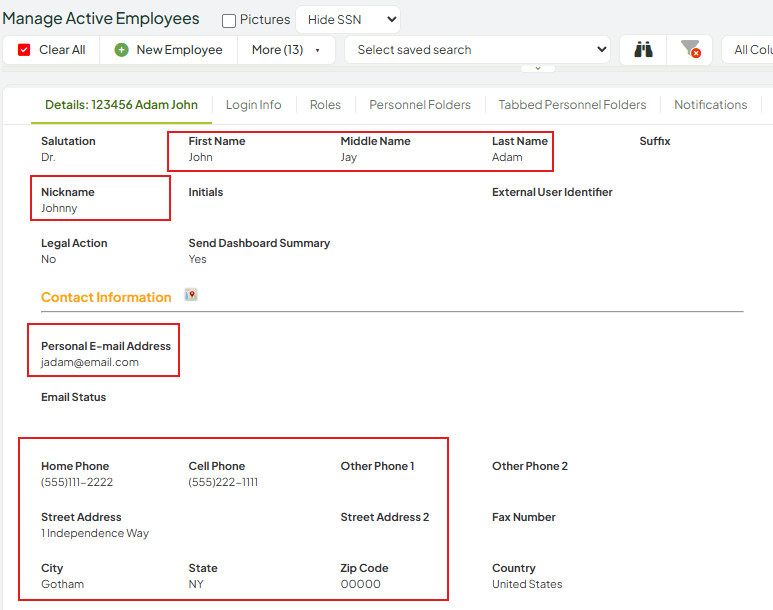This screenshot has height=610, width=773.
Task: Click the All Columns button
Action: 748,50
